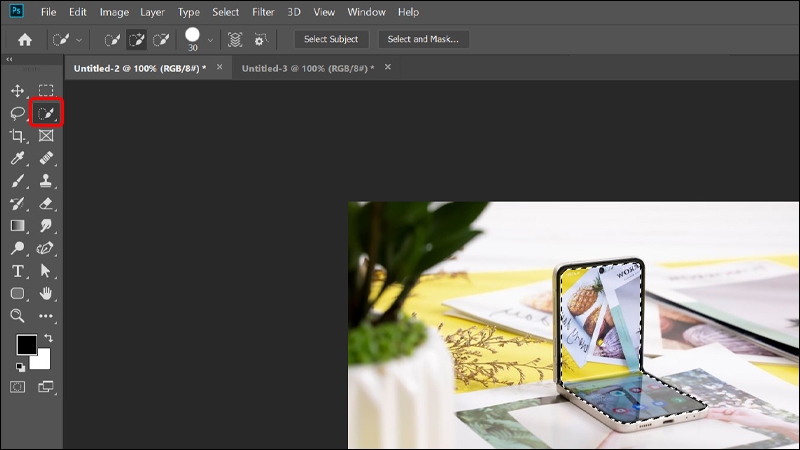The width and height of the screenshot is (800, 450).
Task: Select the Clone Stamp tool
Action: (x=46, y=181)
